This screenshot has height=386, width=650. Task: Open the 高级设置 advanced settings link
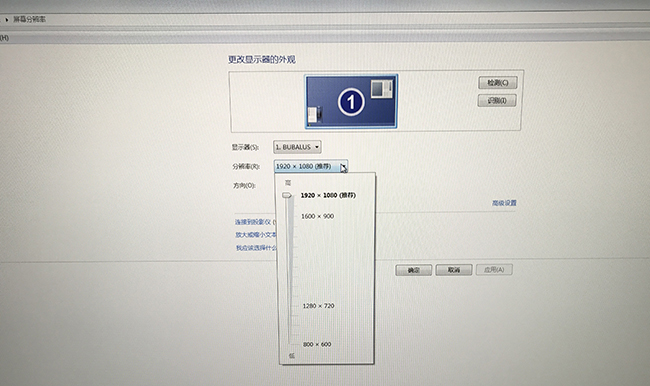click(x=504, y=203)
